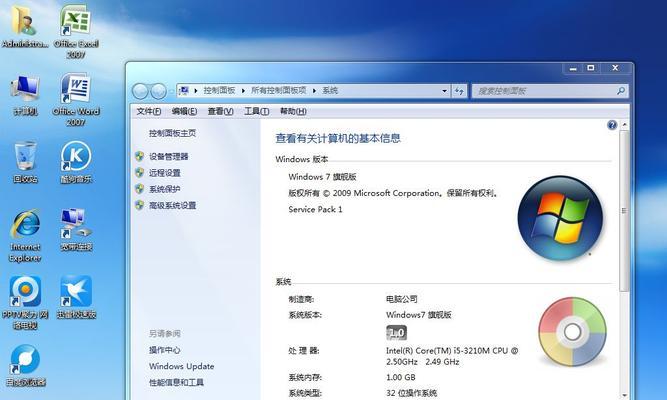Image resolution: width=667 pixels, height=400 pixels.
Task: Open 操作中心 link
Action: 165,350
